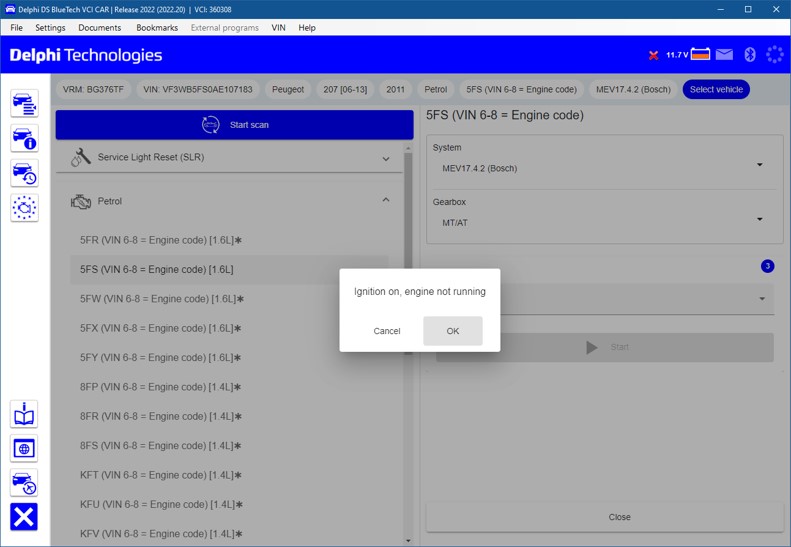Select 5FW engine code [1.6L] entry

click(x=230, y=299)
